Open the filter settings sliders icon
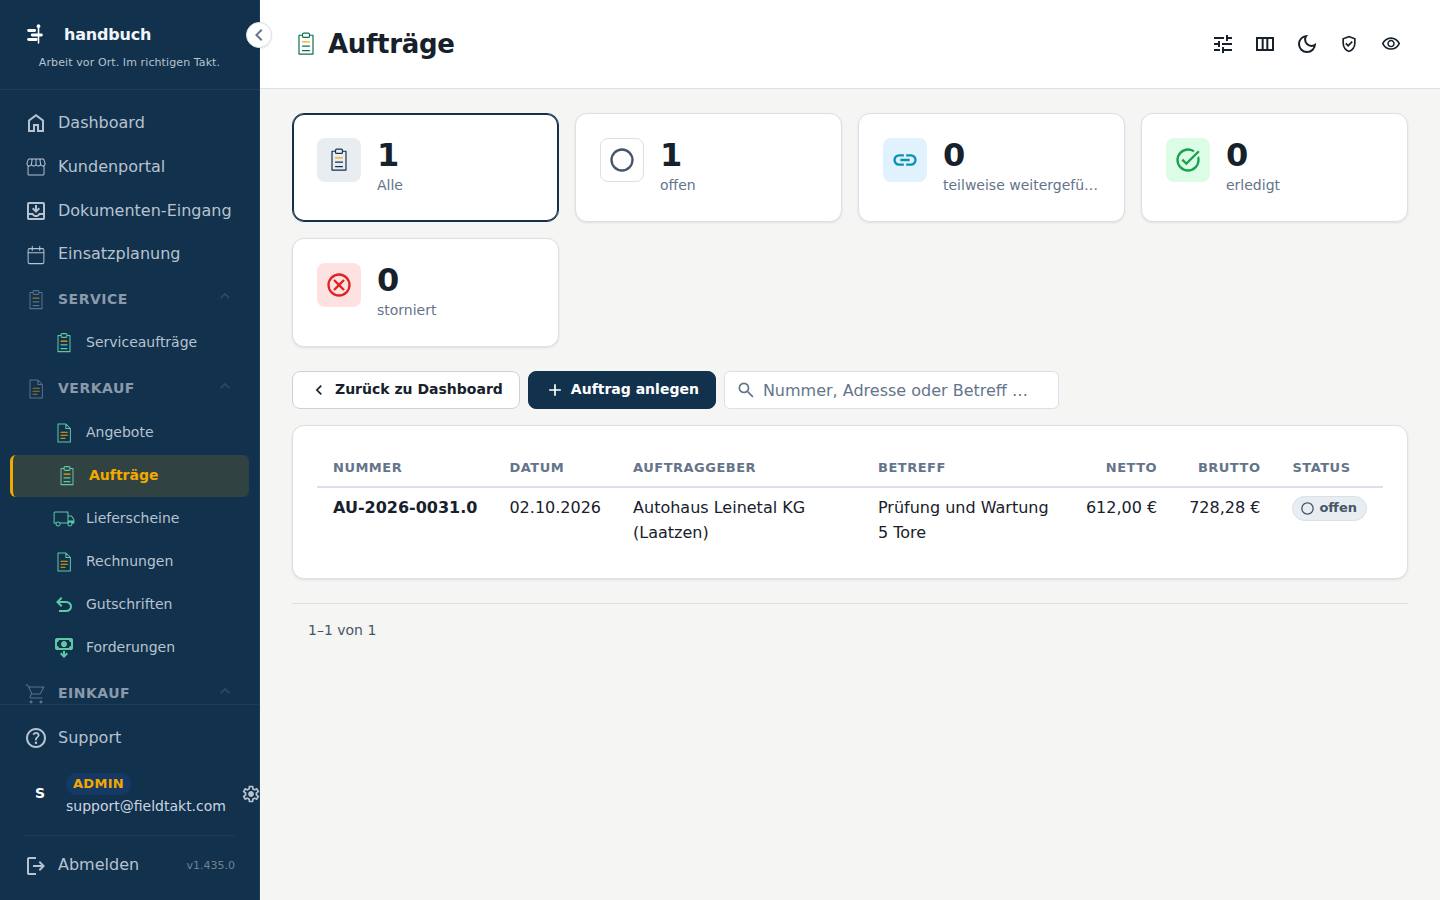The image size is (1440, 900). click(1223, 44)
